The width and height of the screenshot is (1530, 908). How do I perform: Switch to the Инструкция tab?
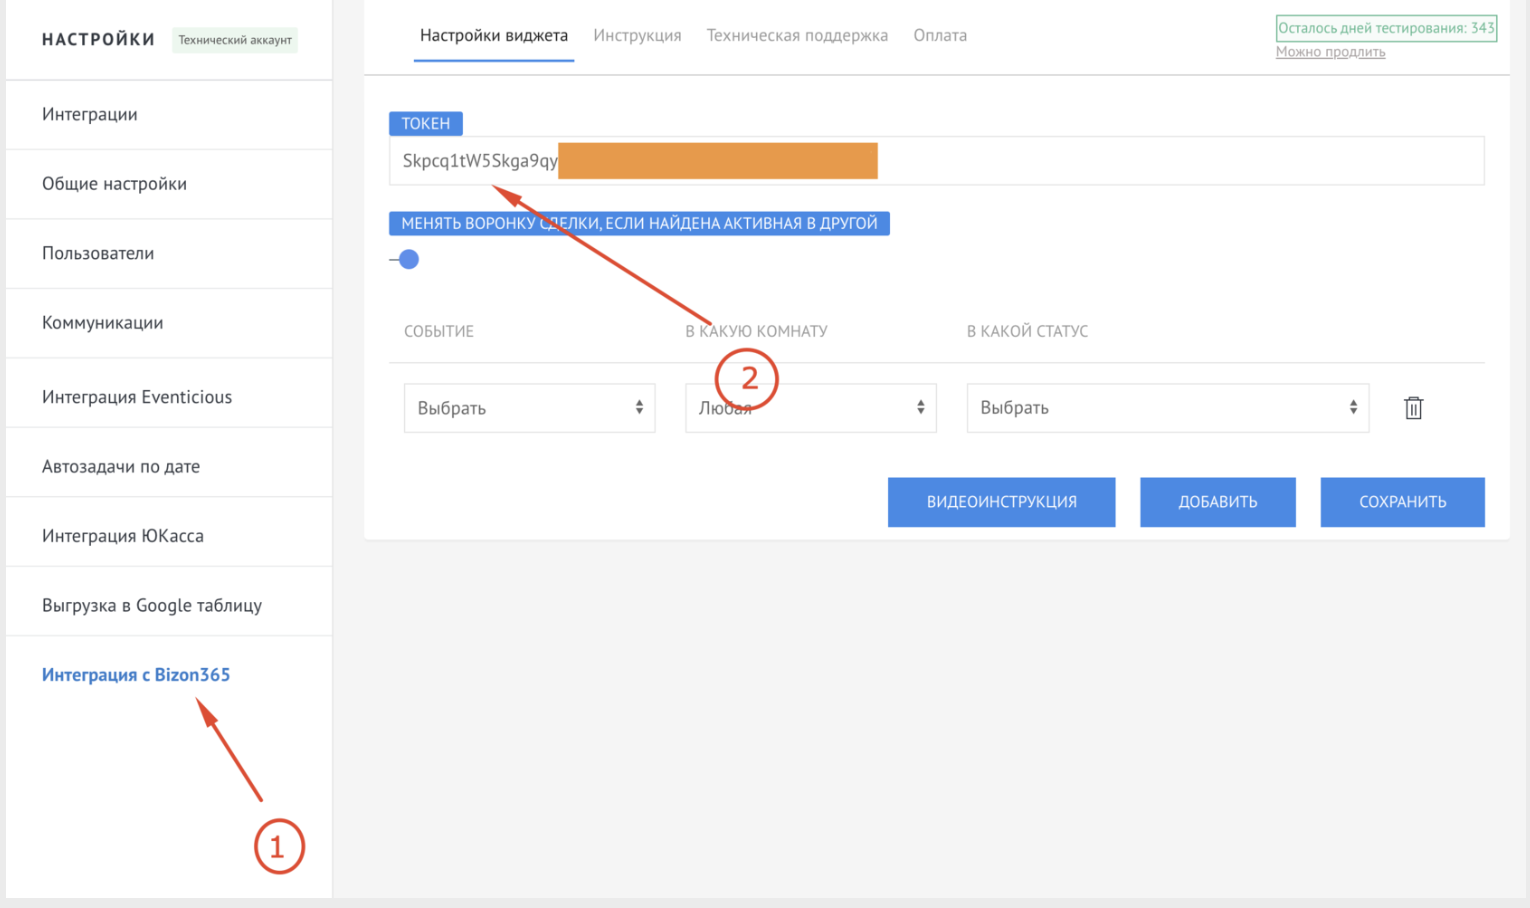coord(637,36)
